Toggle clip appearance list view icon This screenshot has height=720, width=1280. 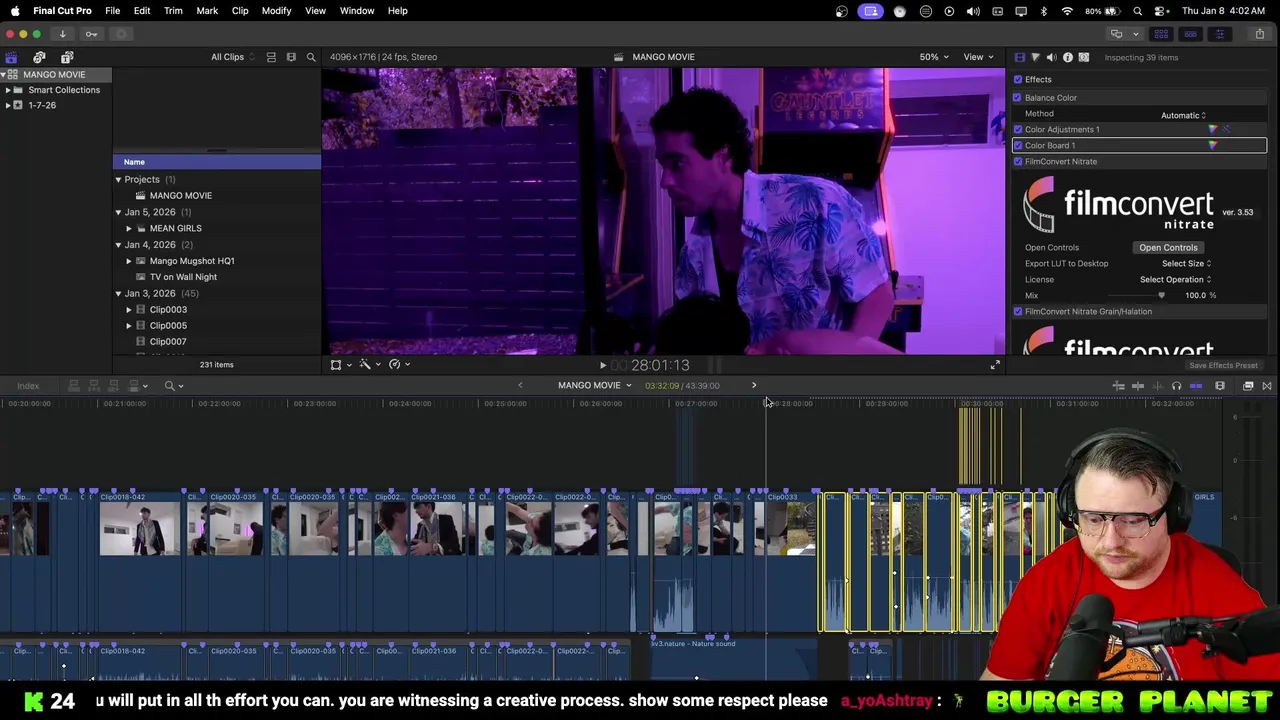271,57
